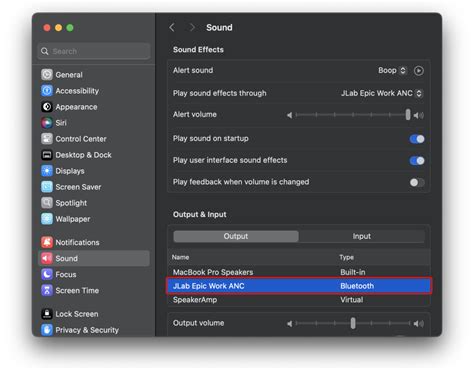Go forward with the right chevron

point(192,27)
